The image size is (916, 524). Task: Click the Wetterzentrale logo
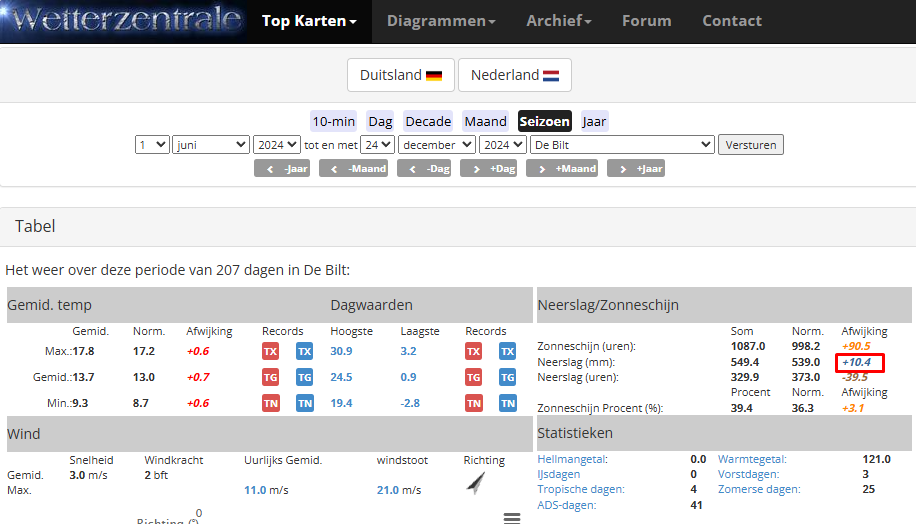(x=123, y=21)
